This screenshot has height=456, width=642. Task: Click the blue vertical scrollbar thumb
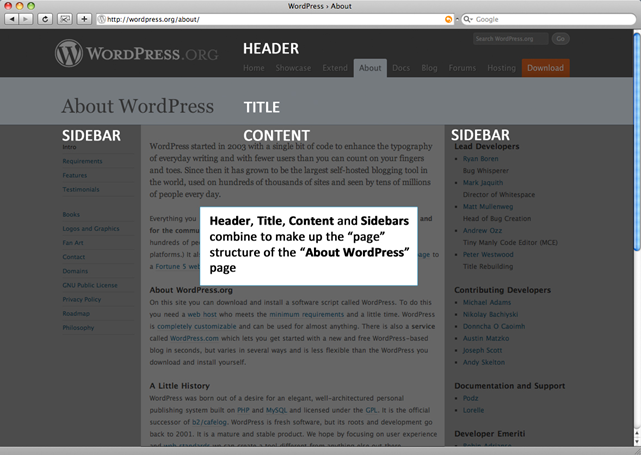(637, 141)
